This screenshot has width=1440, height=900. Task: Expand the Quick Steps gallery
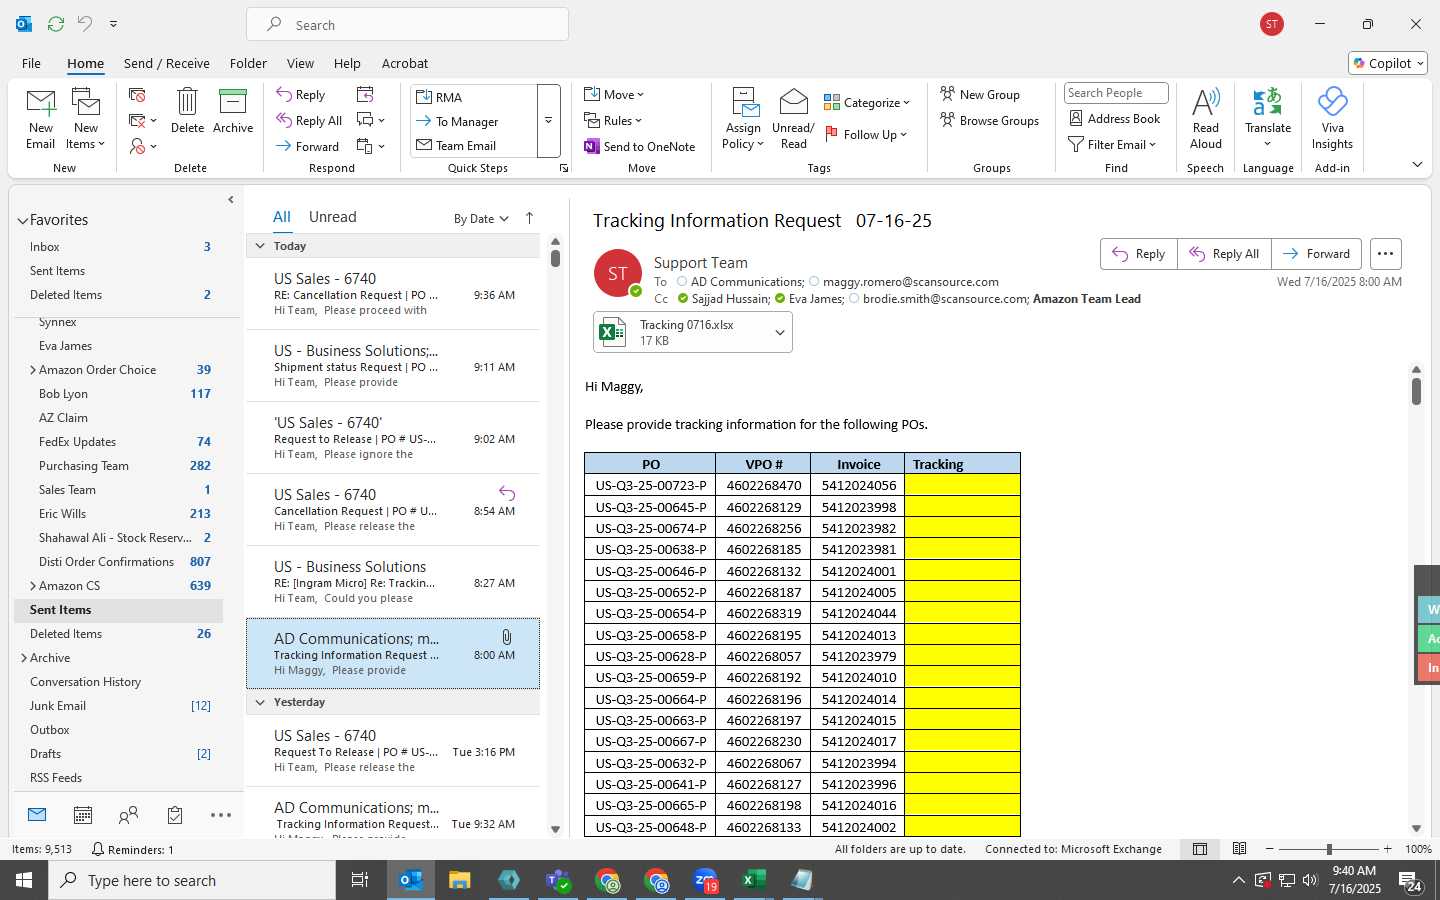tap(548, 121)
